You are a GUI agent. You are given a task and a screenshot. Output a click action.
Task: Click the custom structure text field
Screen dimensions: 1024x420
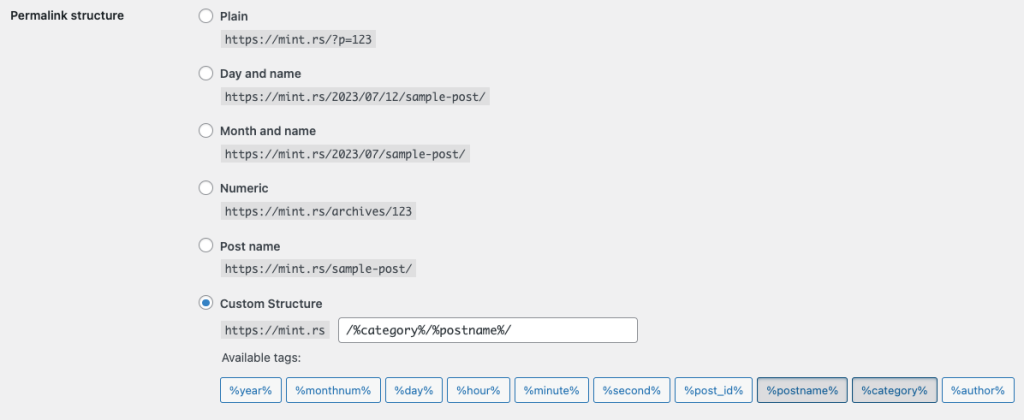[488, 331]
